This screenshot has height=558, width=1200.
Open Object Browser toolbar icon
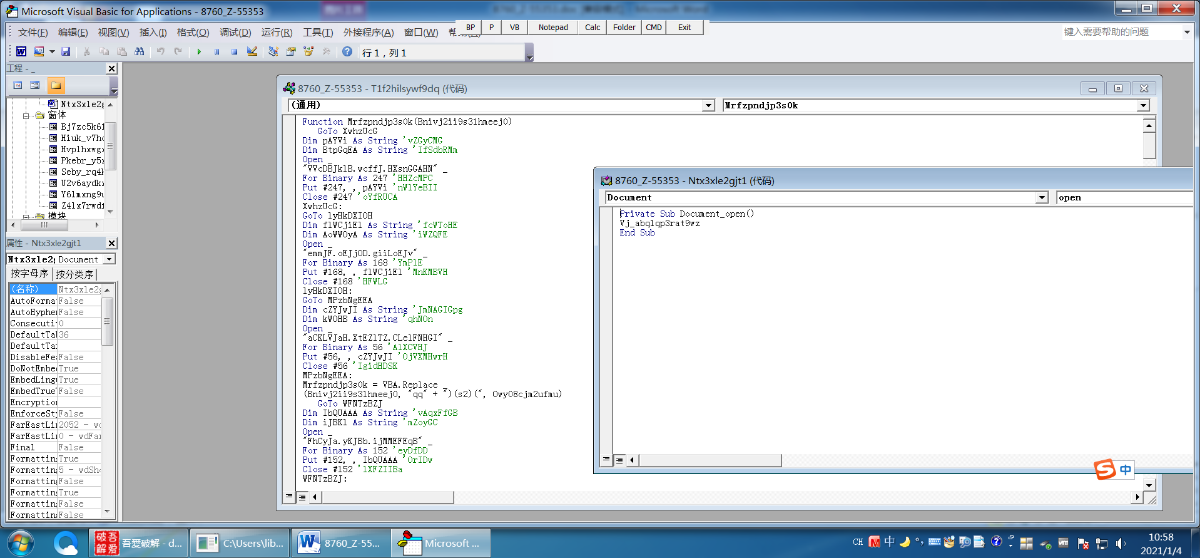(x=309, y=51)
